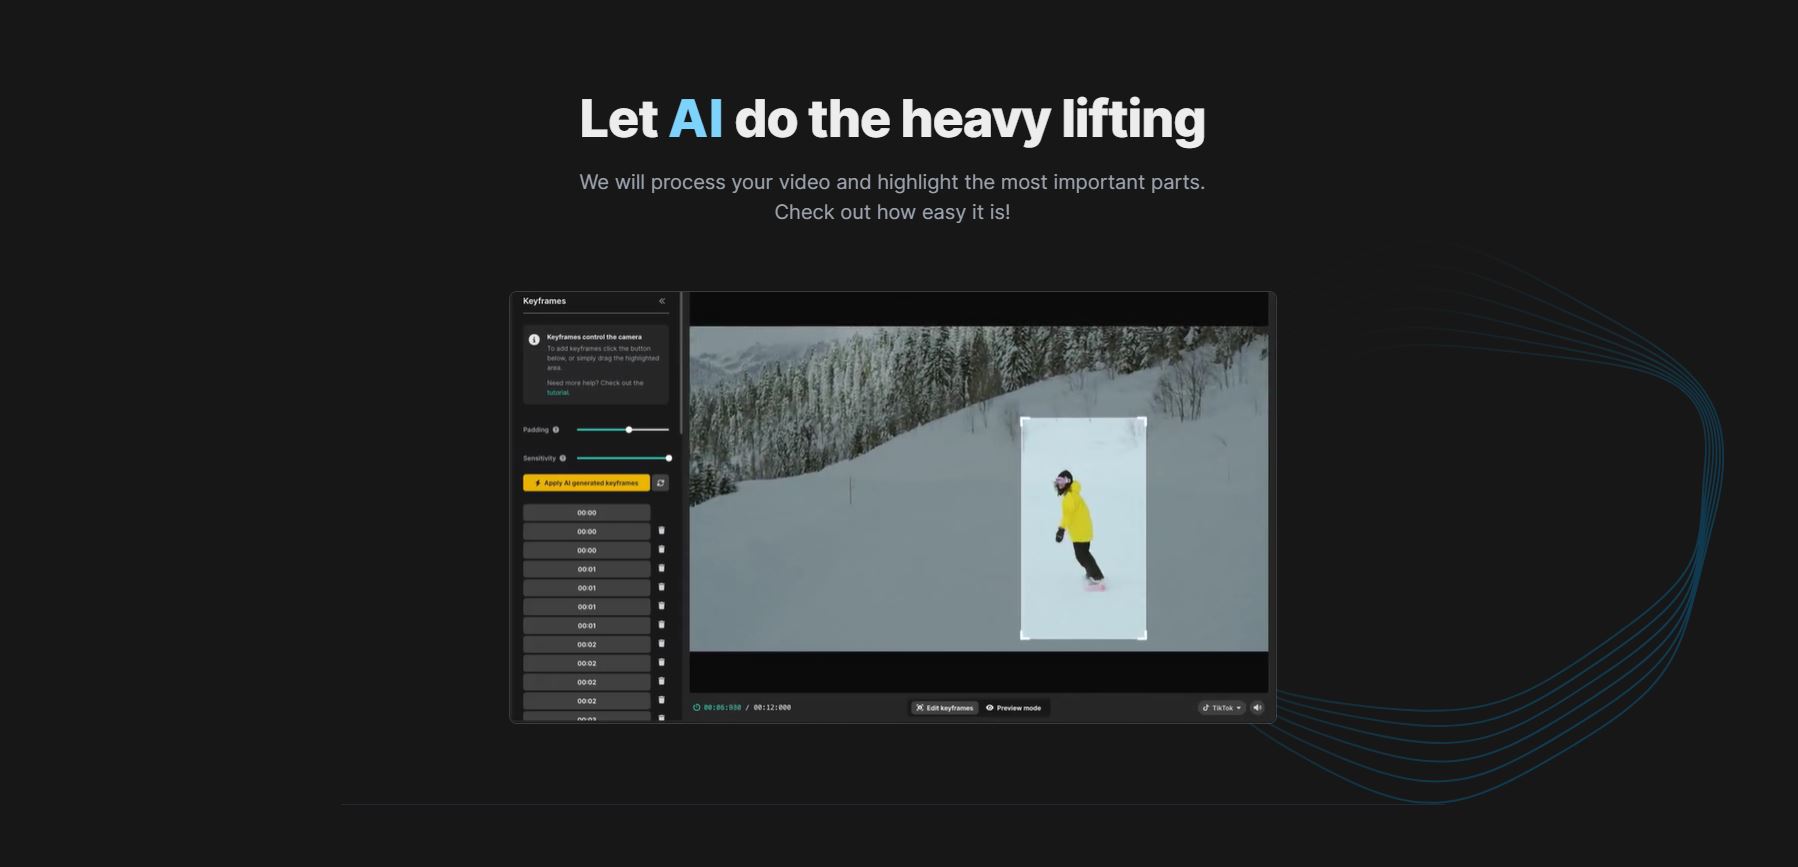The height and width of the screenshot is (867, 1798).
Task: Click the Padding help icon
Action: pyautogui.click(x=556, y=430)
